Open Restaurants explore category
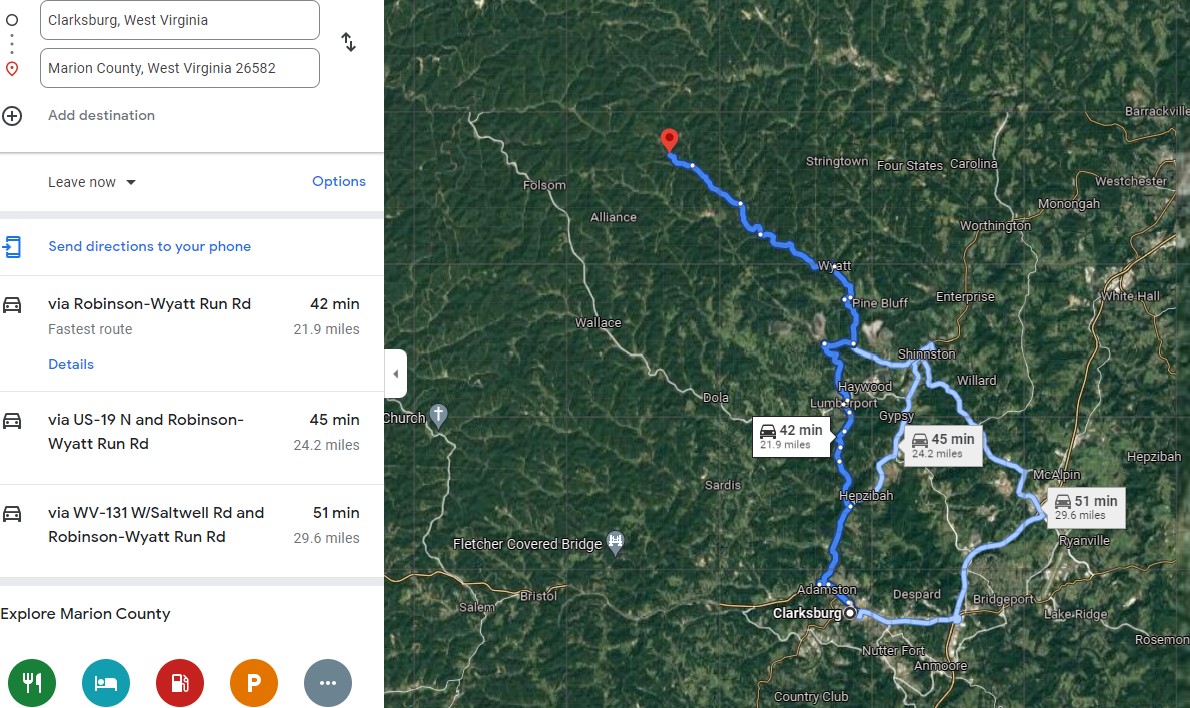 (32, 683)
